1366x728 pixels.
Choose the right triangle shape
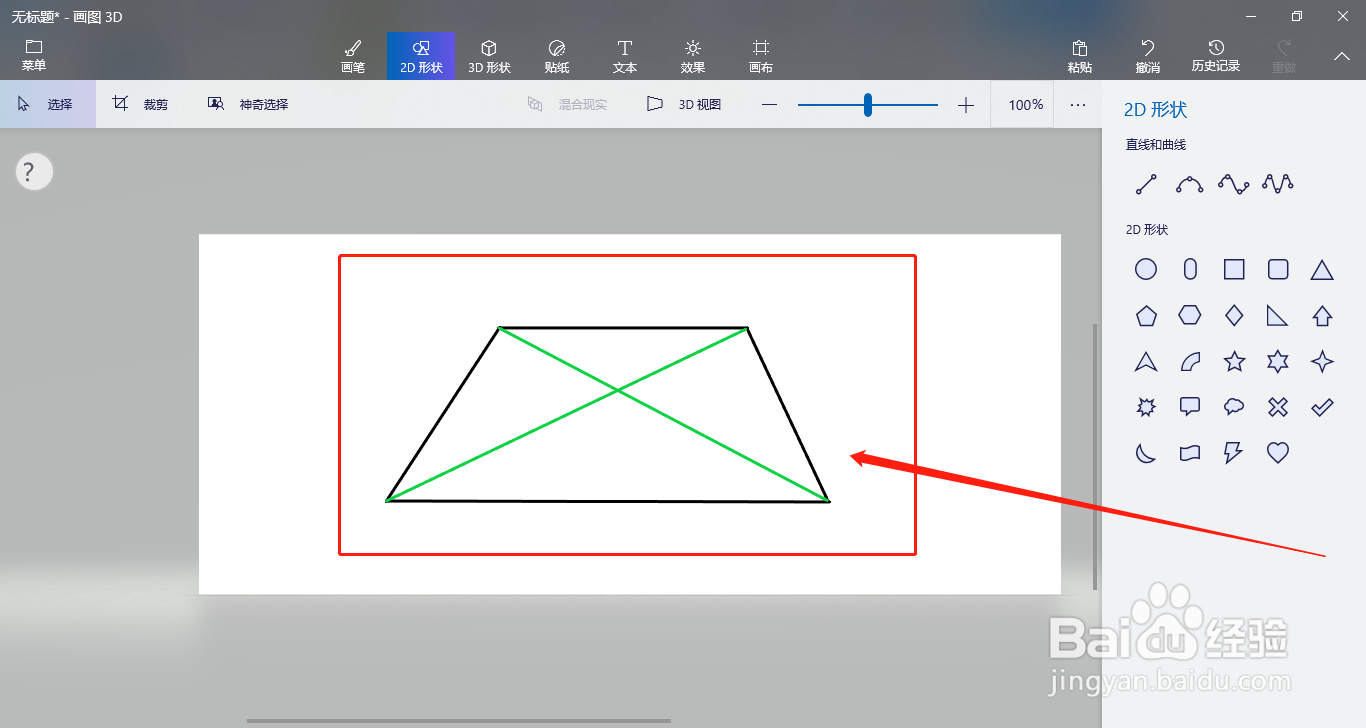click(1278, 315)
